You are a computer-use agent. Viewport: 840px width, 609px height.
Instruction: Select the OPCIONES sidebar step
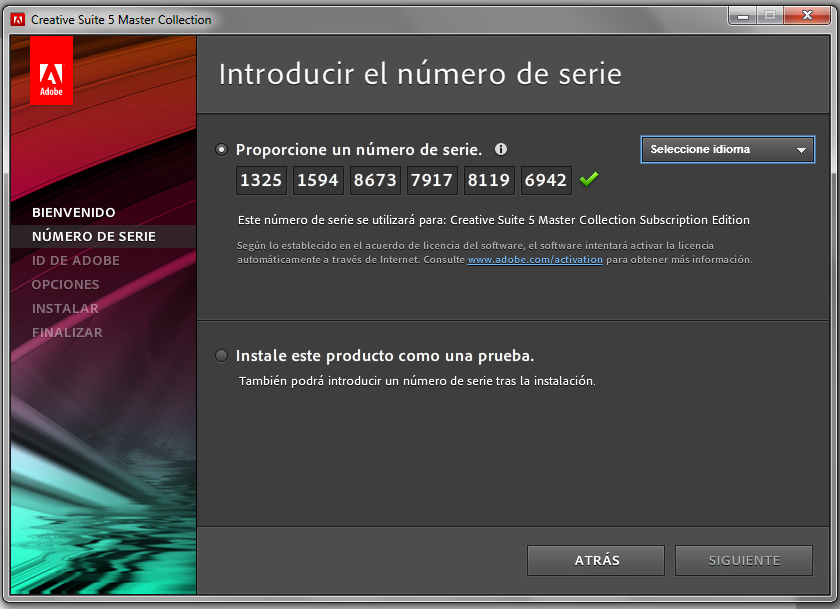[x=65, y=284]
